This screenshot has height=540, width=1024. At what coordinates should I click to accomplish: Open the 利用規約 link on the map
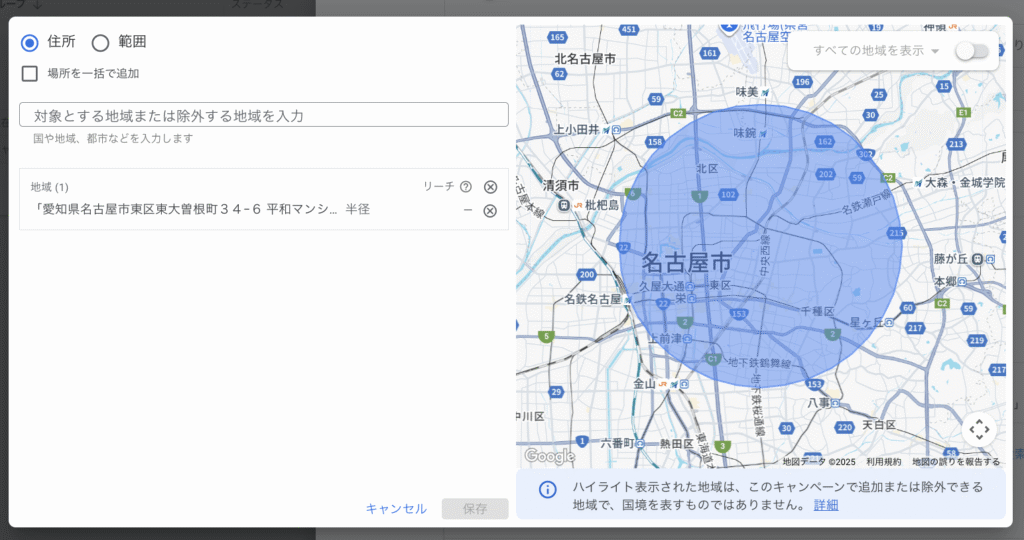pos(883,462)
